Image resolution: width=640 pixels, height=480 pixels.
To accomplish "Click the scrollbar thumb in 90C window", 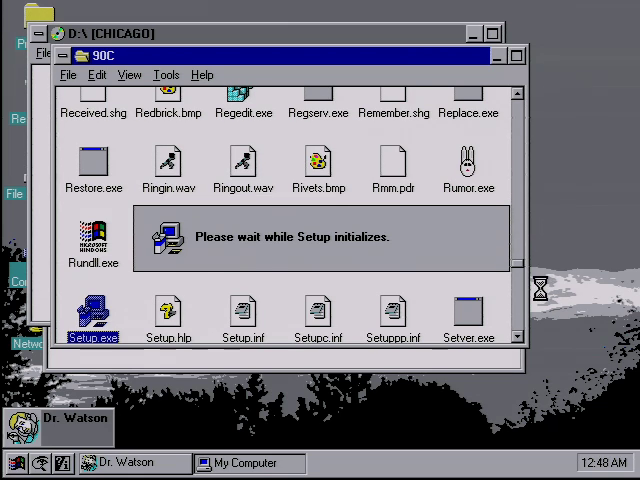I will (x=517, y=263).
